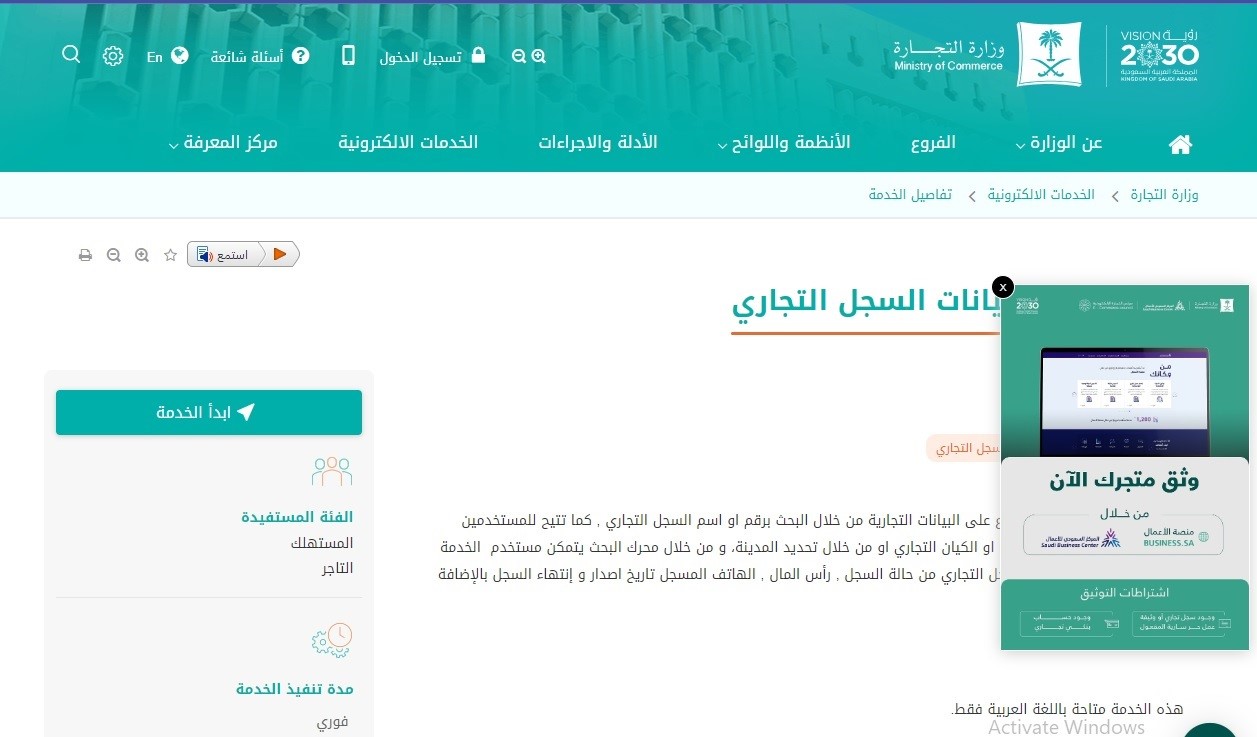Select the المستهلك beneficiary text
Image resolution: width=1257 pixels, height=737 pixels.
[x=322, y=543]
